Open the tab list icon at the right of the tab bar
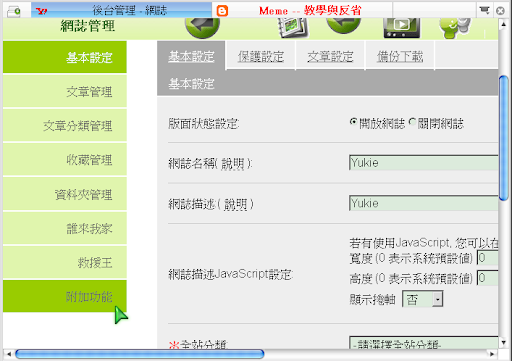This screenshot has height=361, width=512. click(x=484, y=10)
